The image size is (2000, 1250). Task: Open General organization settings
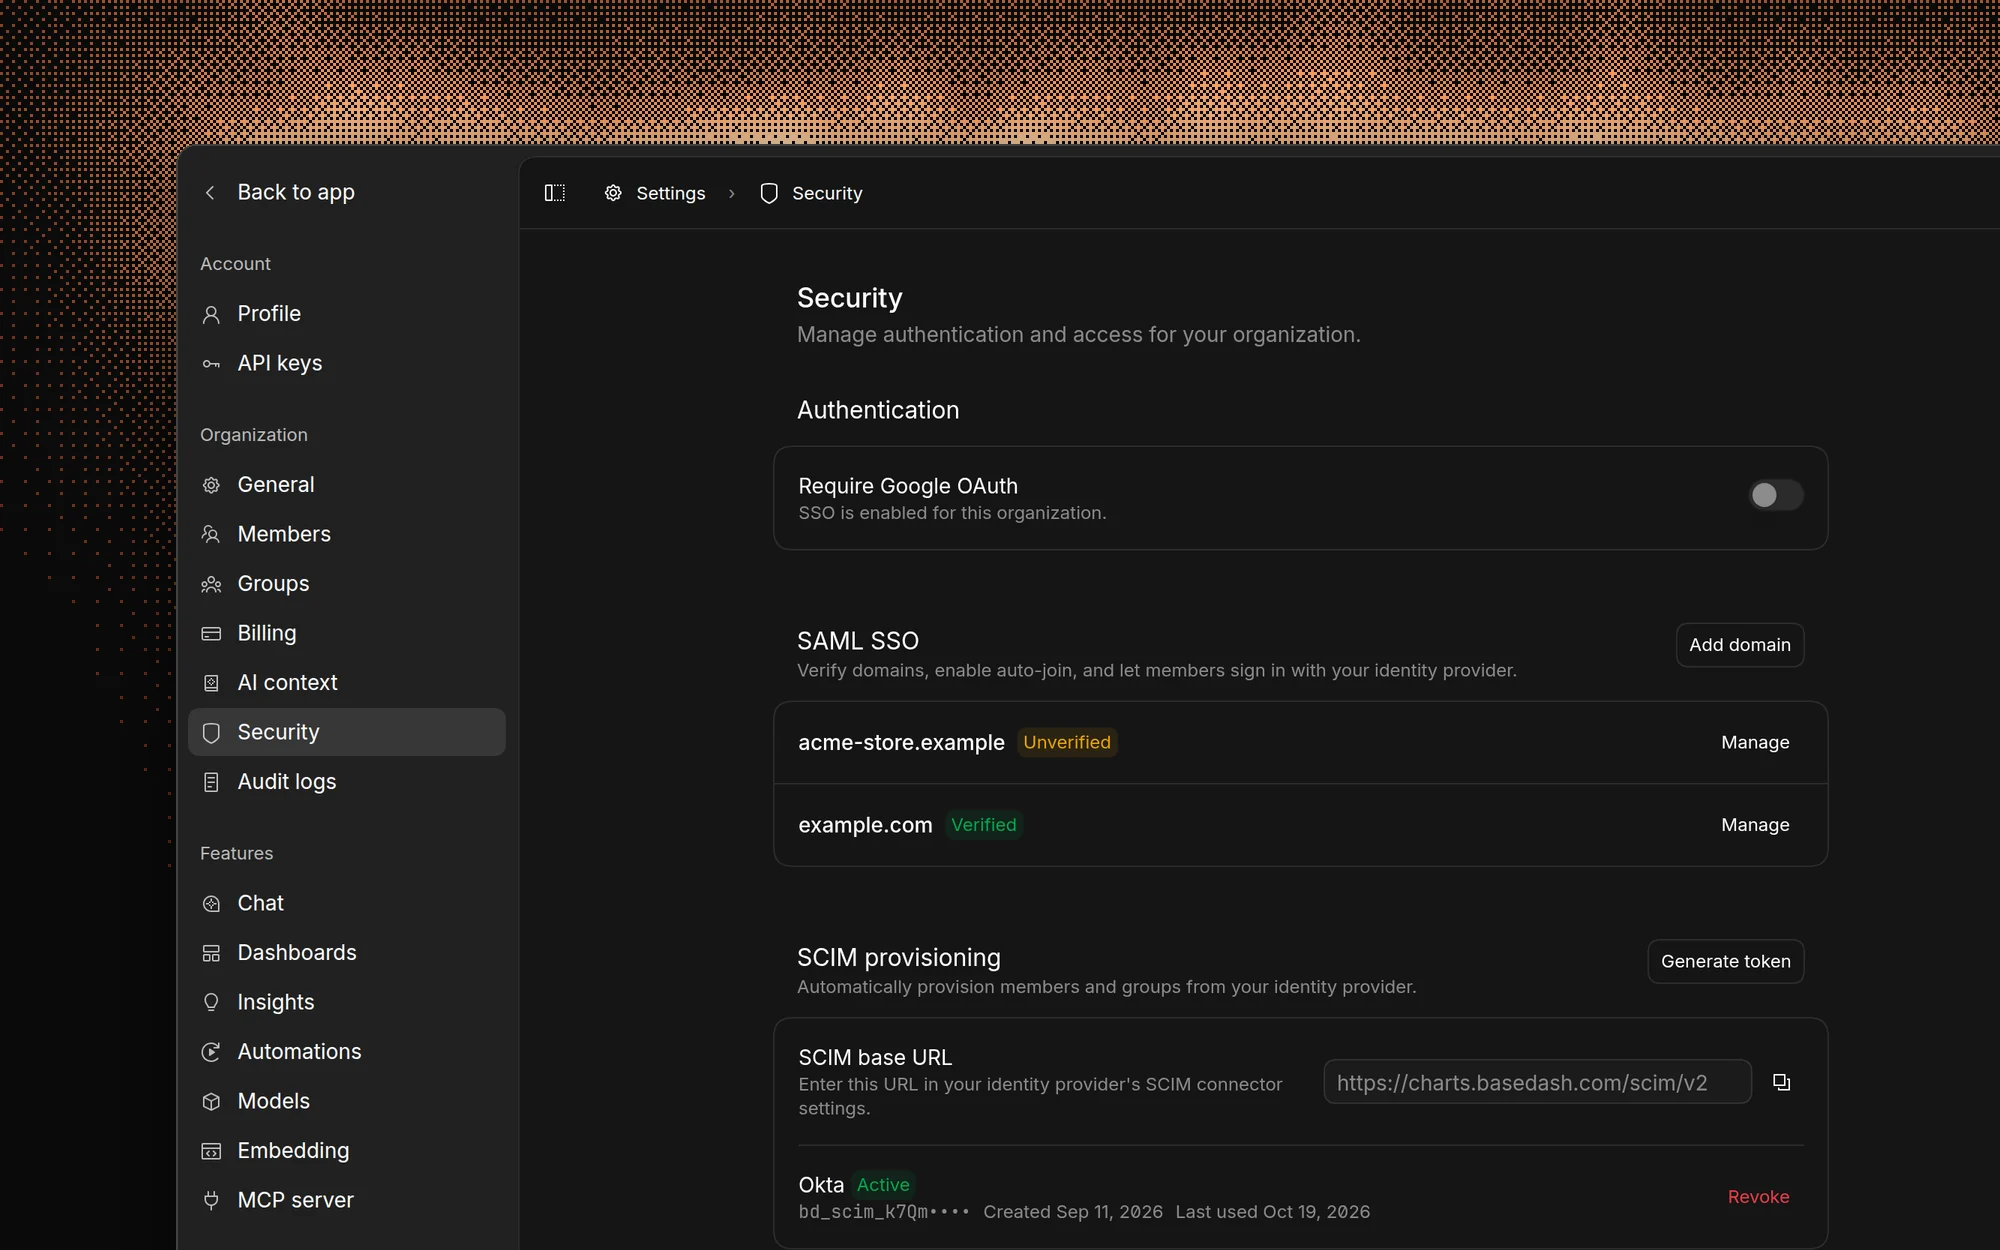coord(347,485)
